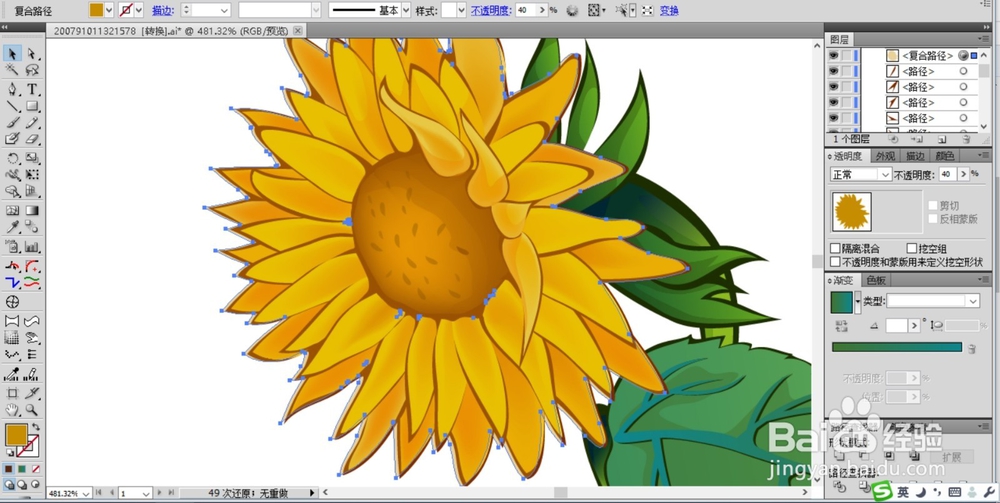
Task: Toggle visibility of first <路径> row
Action: 833,71
